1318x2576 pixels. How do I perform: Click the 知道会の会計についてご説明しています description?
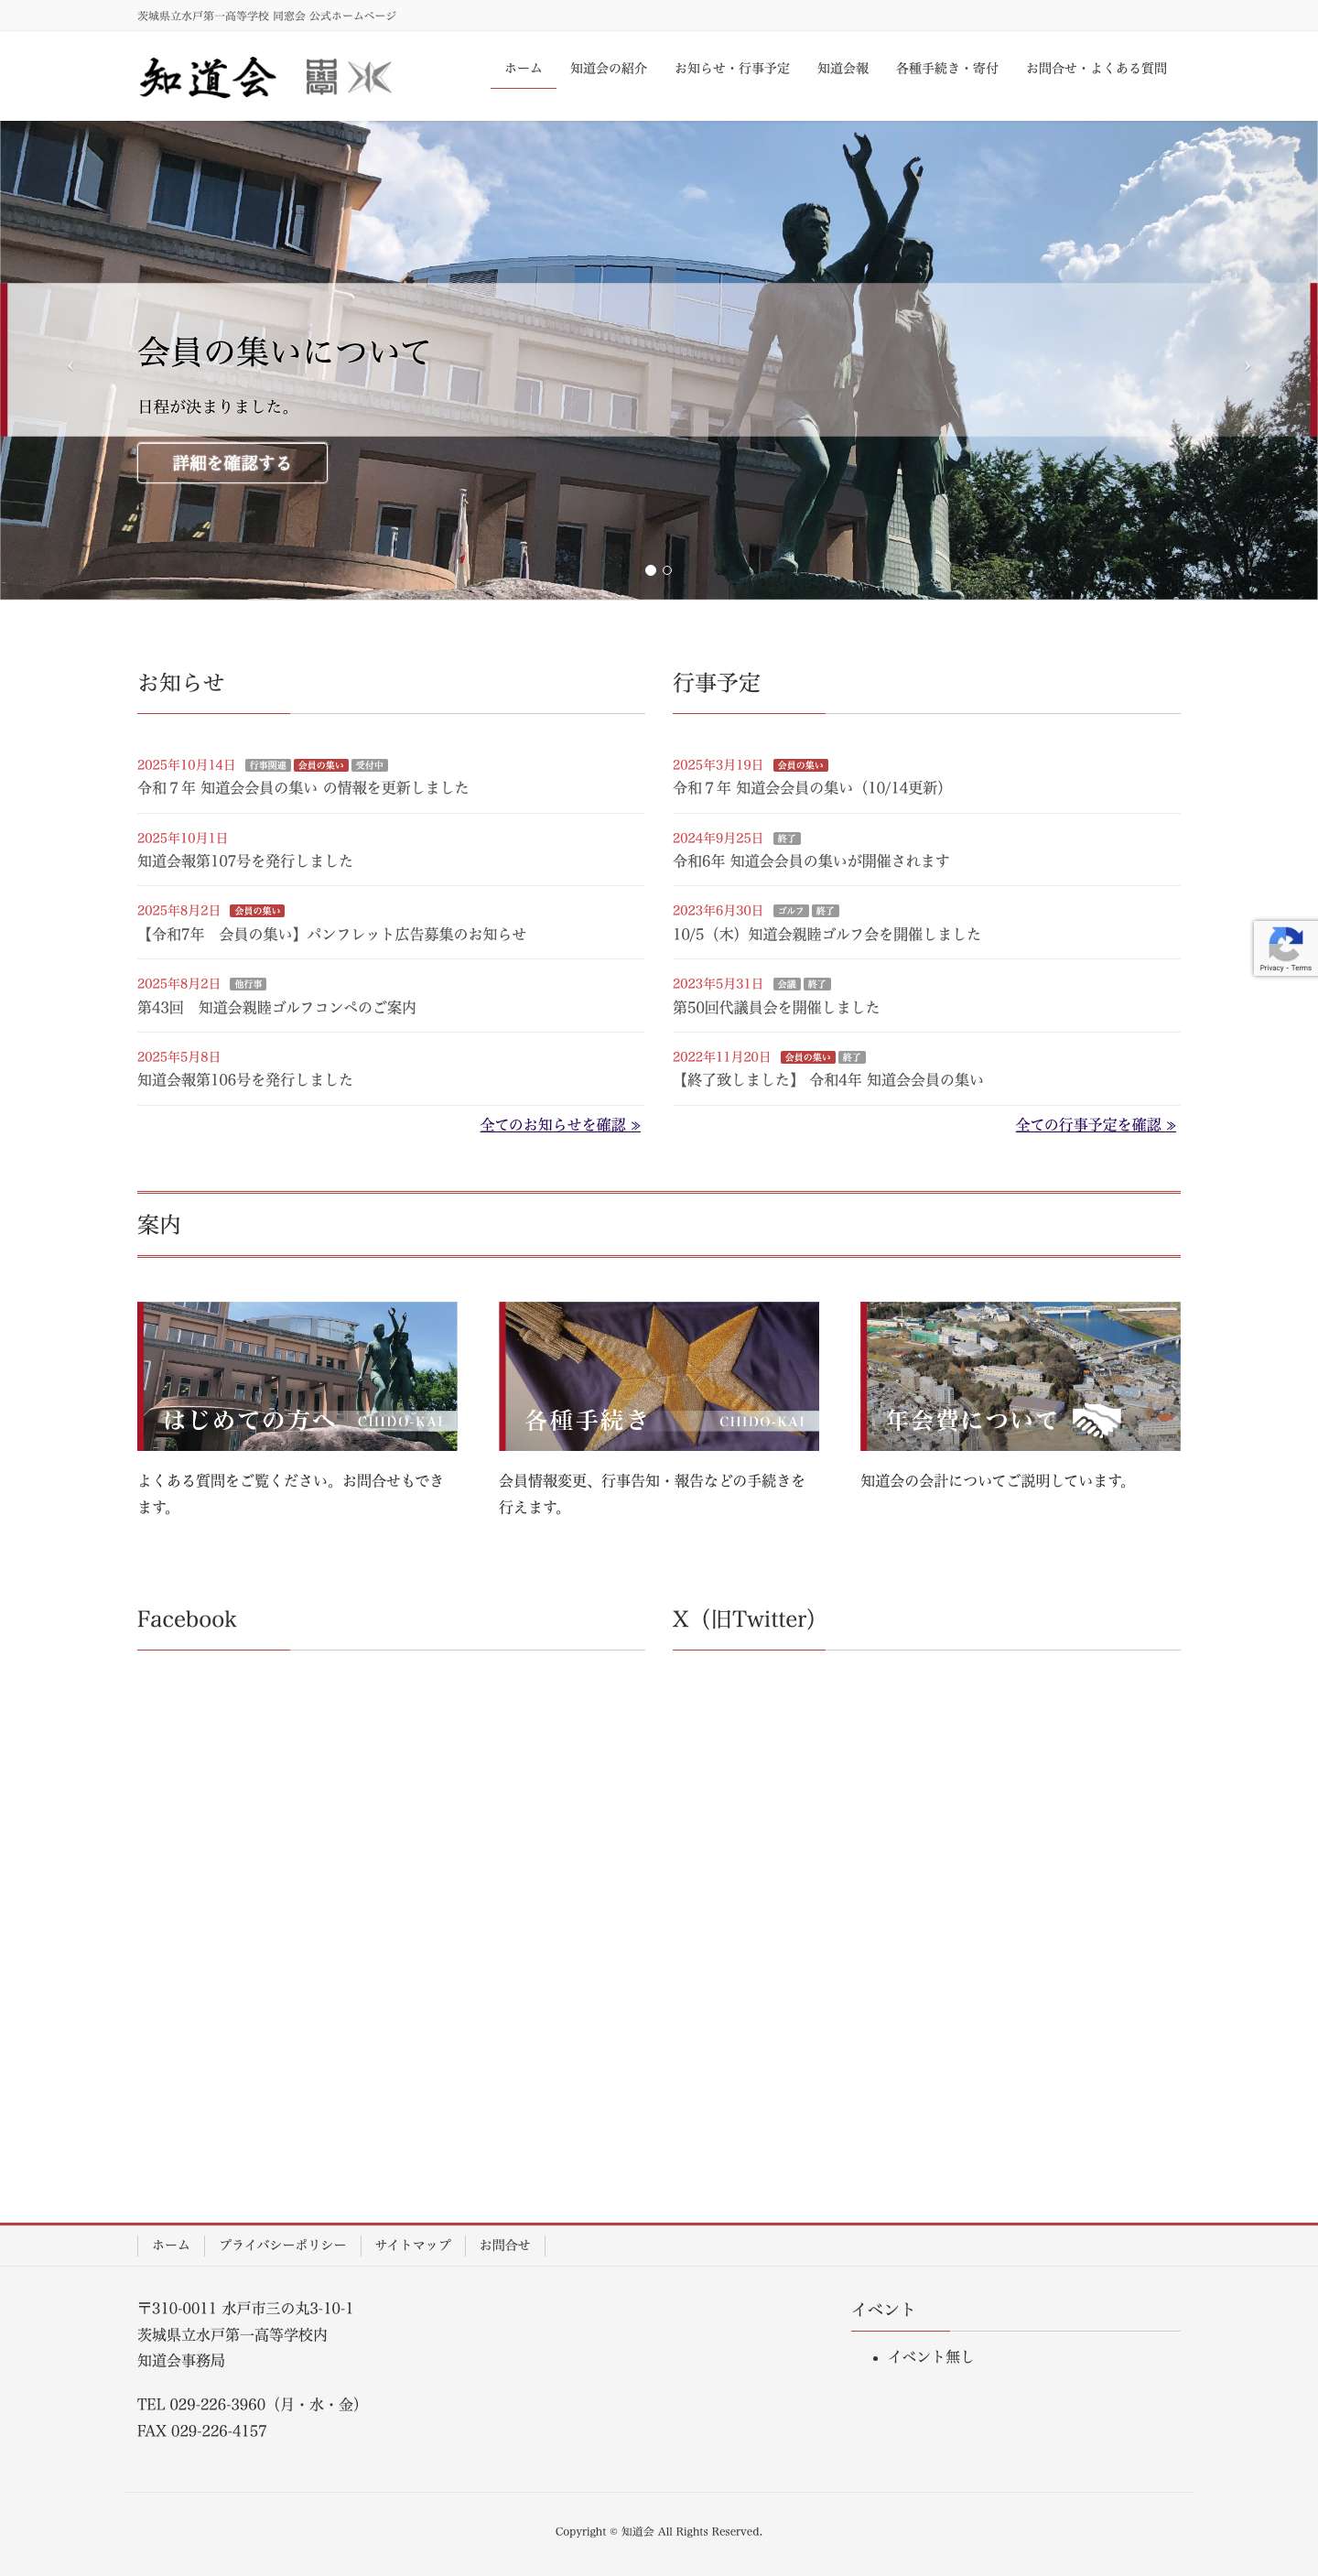998,1481
